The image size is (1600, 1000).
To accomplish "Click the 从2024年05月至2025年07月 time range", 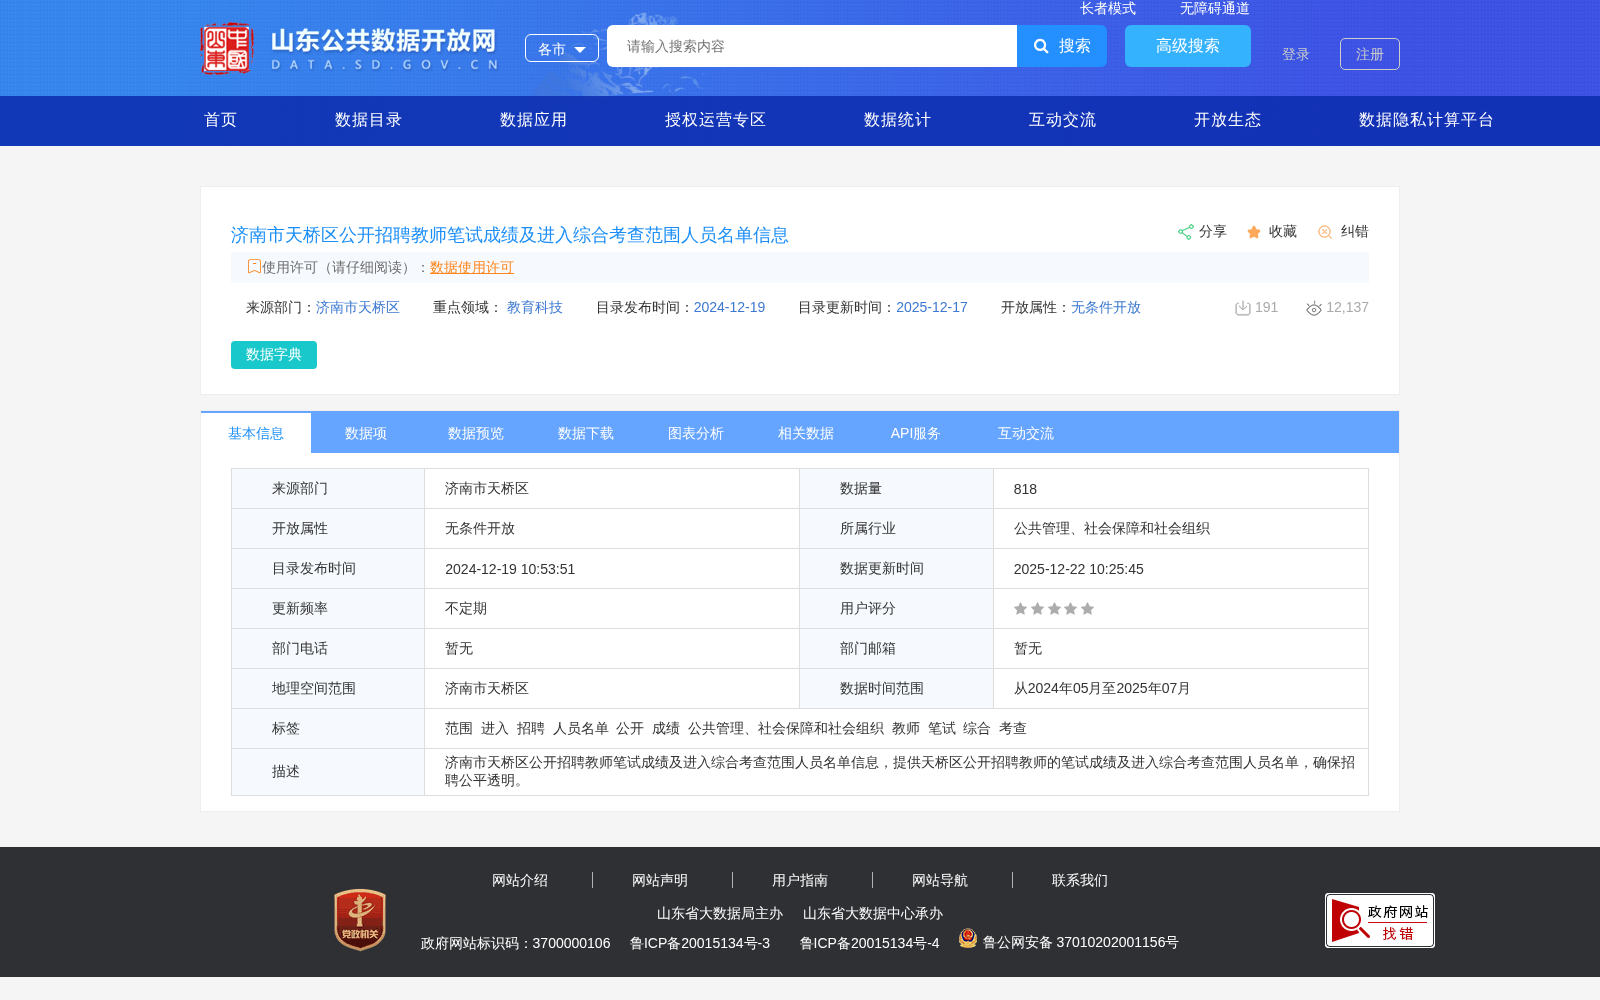I will [1102, 688].
